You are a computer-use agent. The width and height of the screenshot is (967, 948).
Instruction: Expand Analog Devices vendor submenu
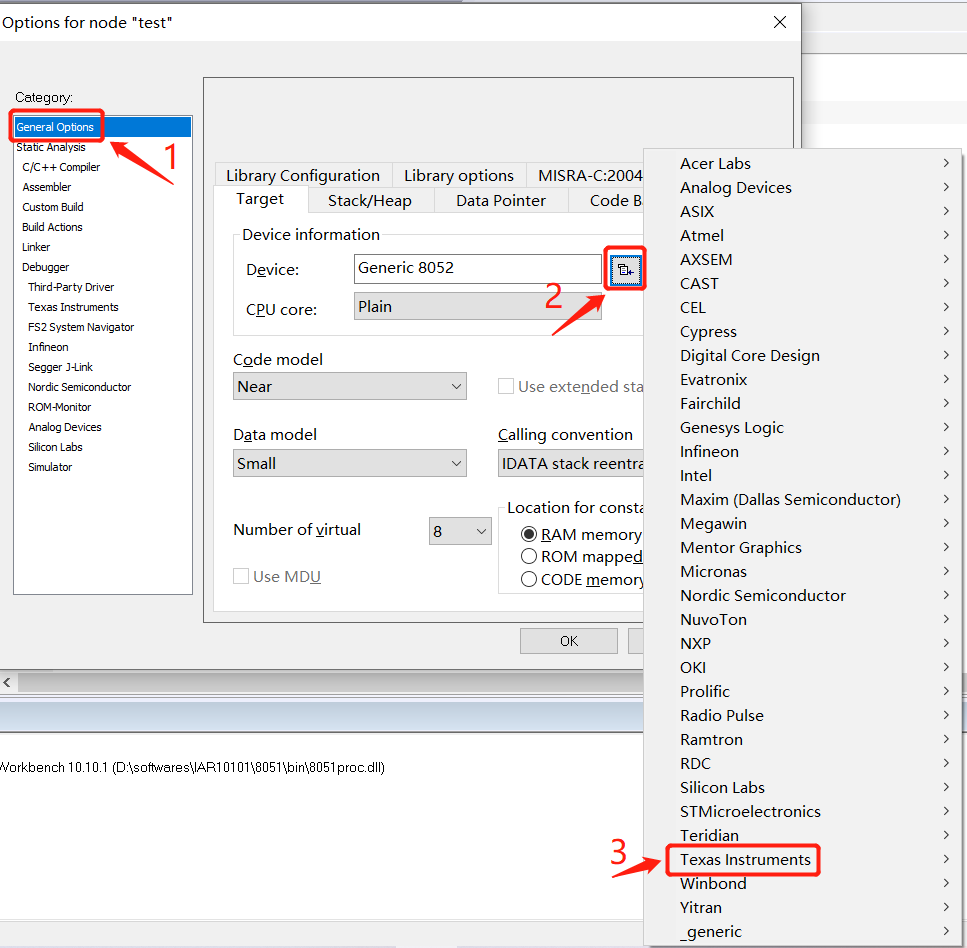pos(802,188)
